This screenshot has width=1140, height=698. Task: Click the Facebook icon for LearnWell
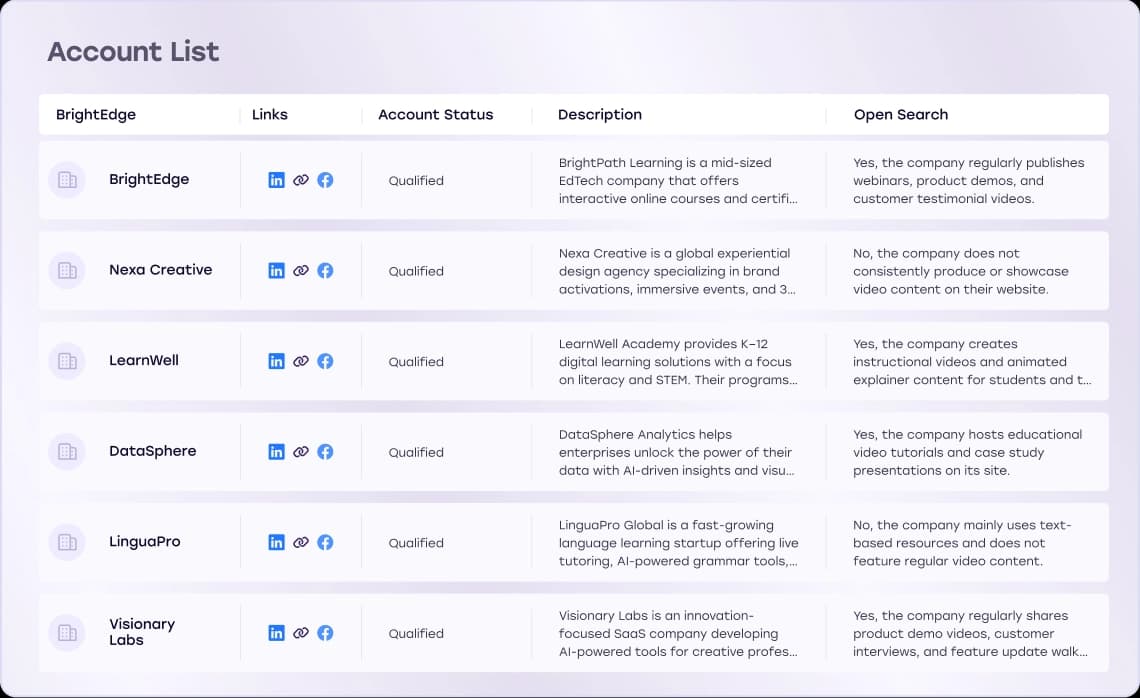pos(325,361)
